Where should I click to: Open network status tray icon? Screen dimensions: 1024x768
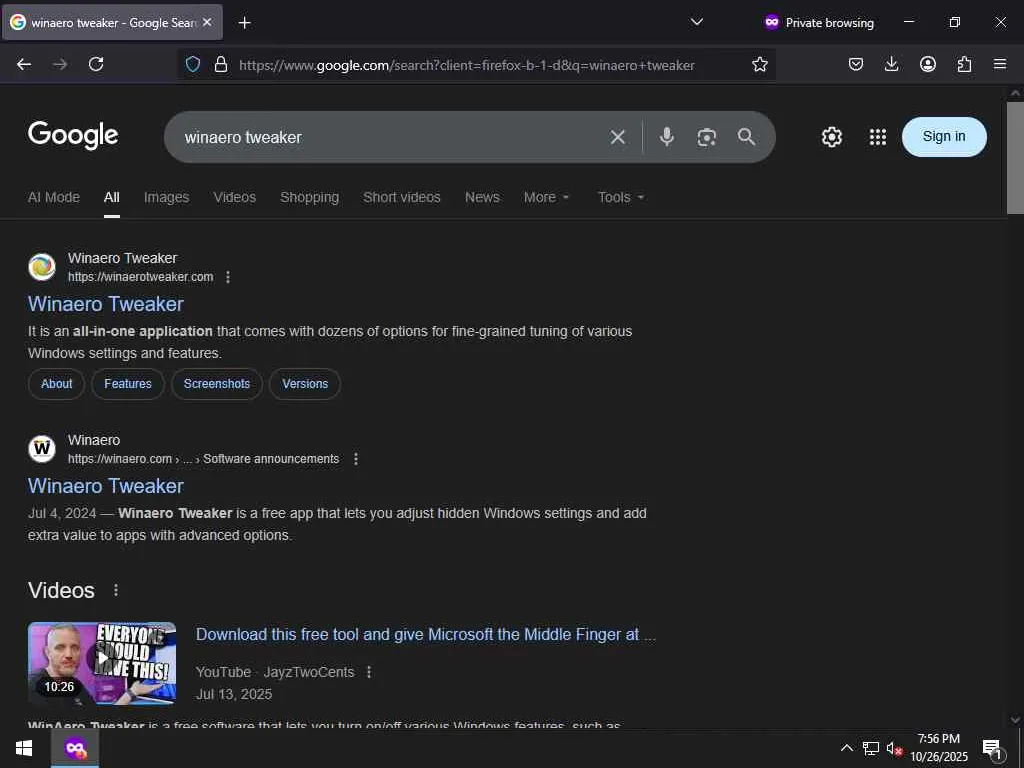(871, 748)
